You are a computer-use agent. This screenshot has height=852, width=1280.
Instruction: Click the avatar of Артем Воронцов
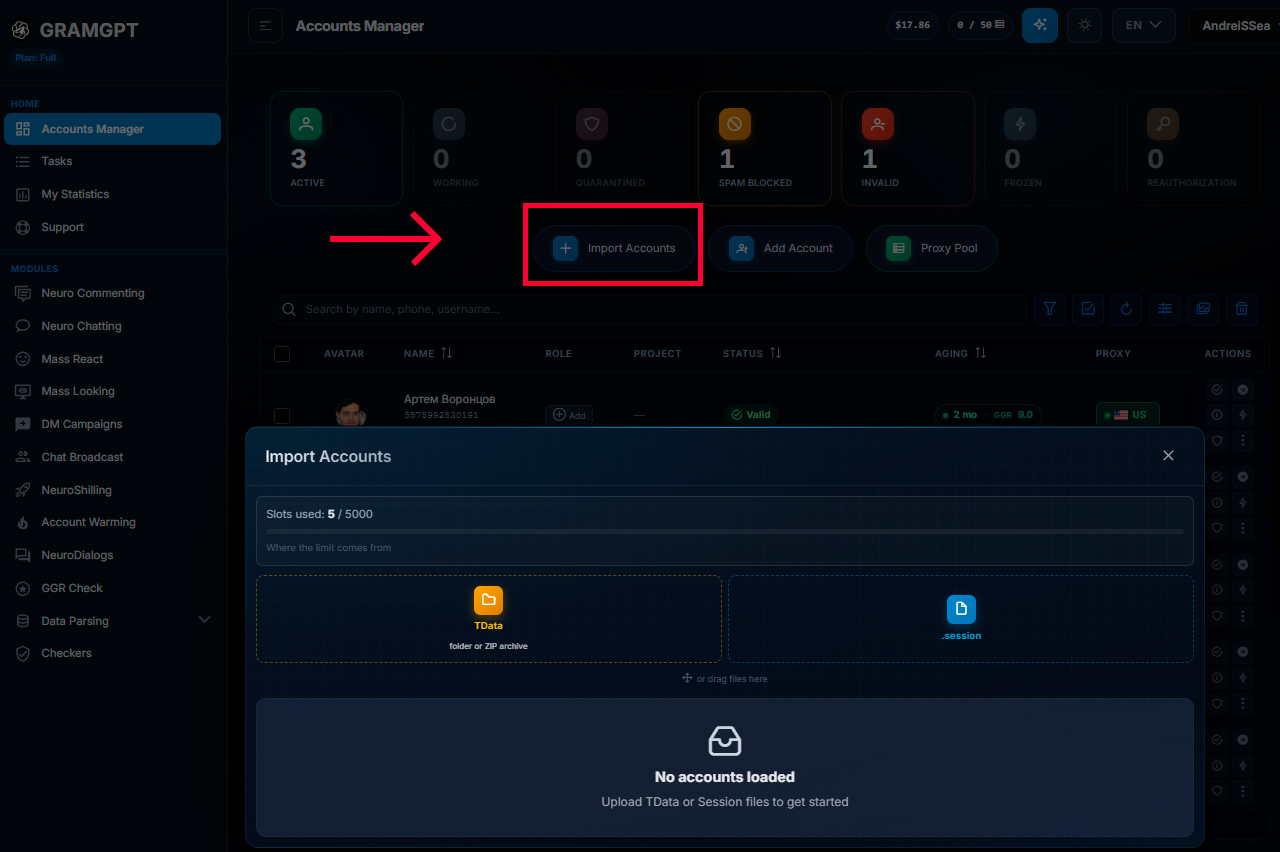(350, 413)
